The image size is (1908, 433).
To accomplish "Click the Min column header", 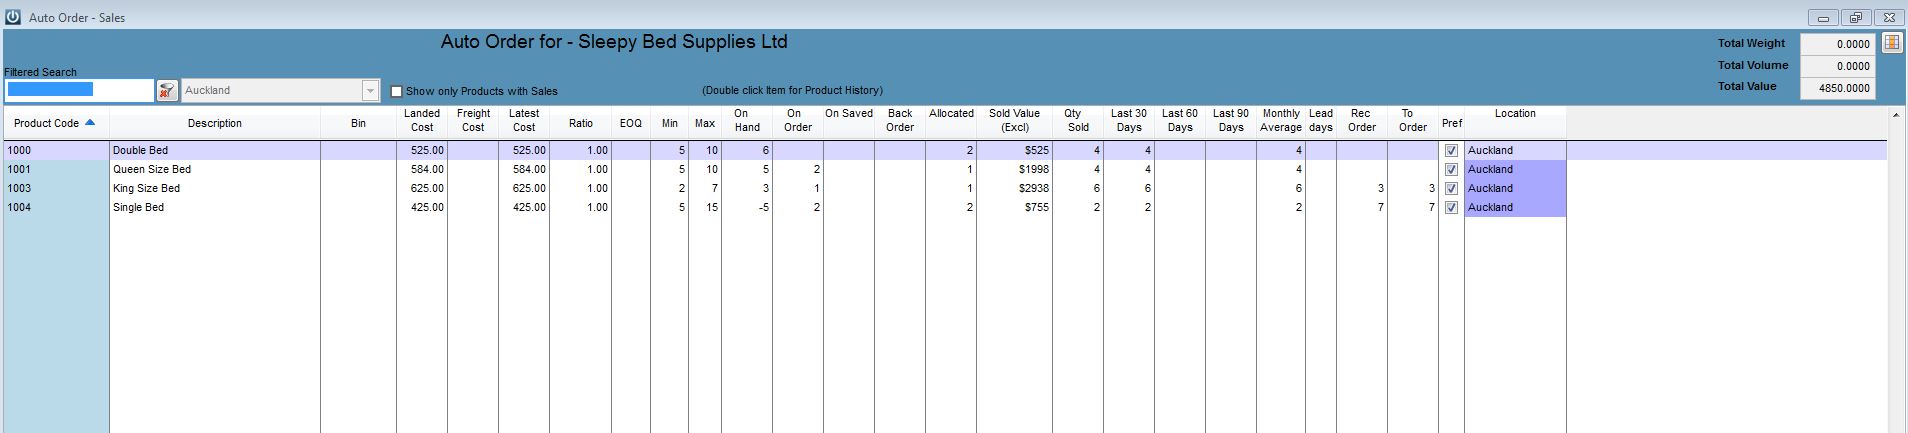I will point(670,123).
